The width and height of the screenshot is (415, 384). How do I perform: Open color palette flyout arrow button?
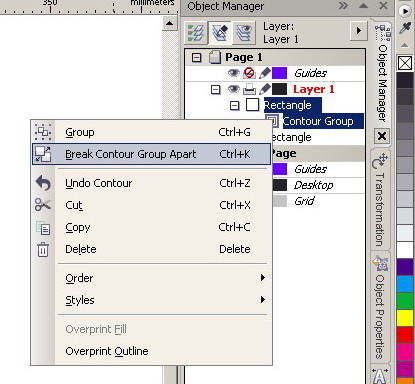(405, 11)
